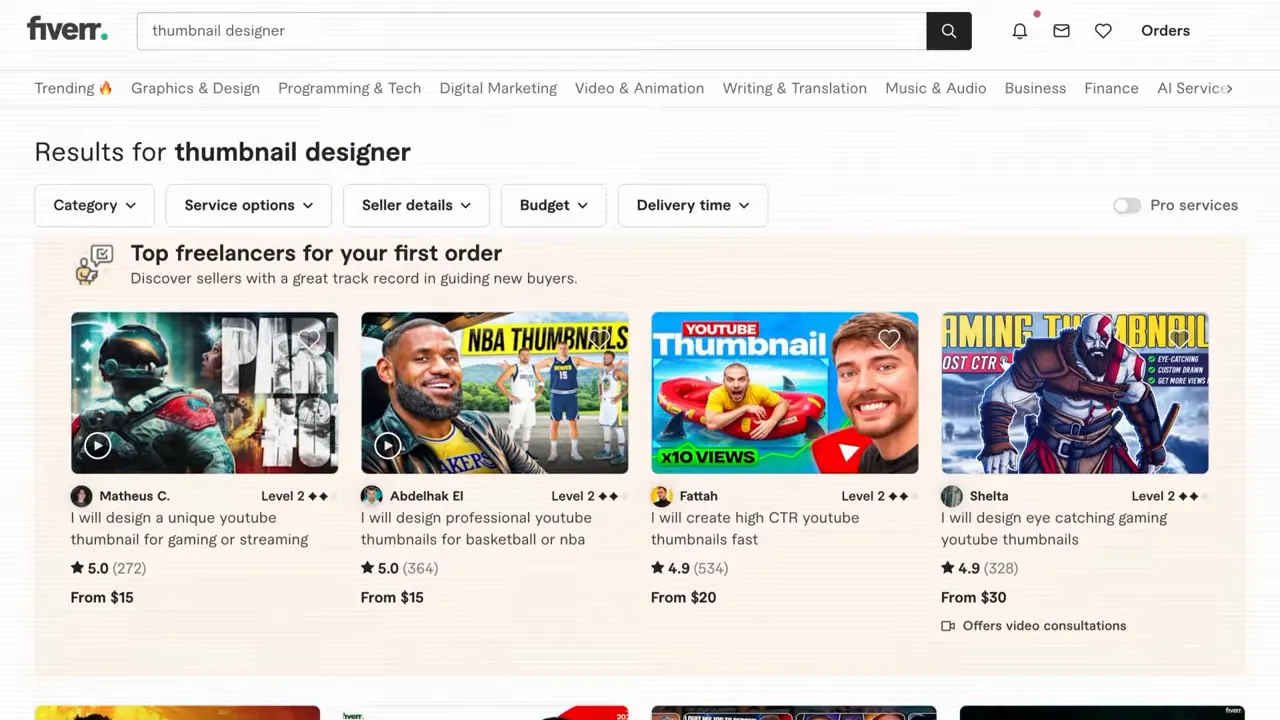
Task: Open the Delivery time filter
Action: coord(692,205)
